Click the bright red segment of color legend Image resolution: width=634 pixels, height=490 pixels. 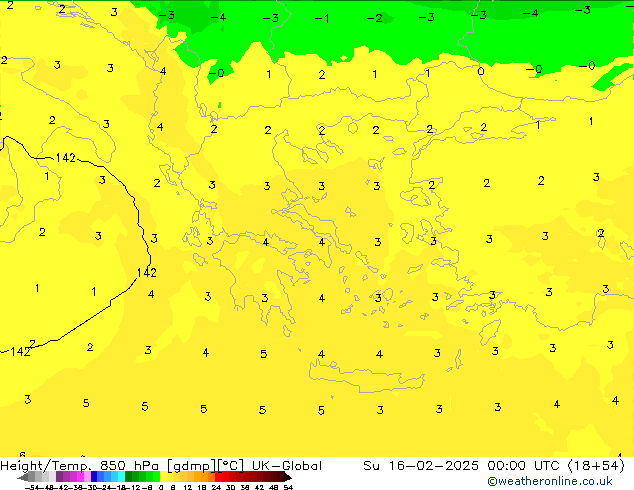point(218,477)
